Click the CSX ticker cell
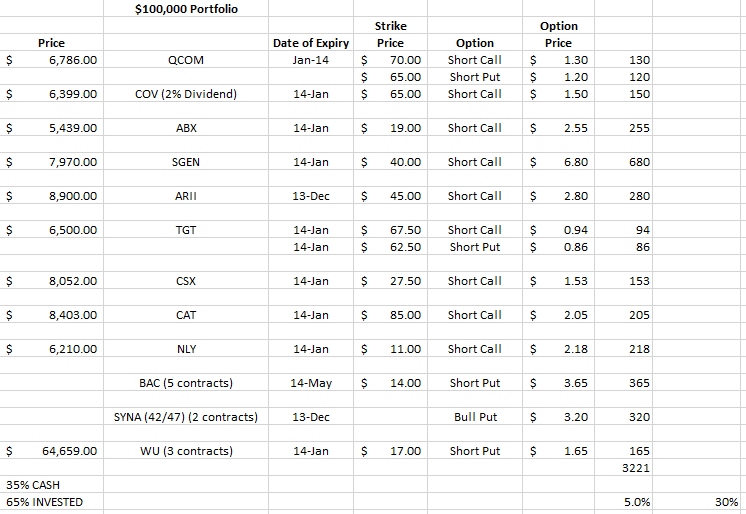 pyautogui.click(x=186, y=281)
